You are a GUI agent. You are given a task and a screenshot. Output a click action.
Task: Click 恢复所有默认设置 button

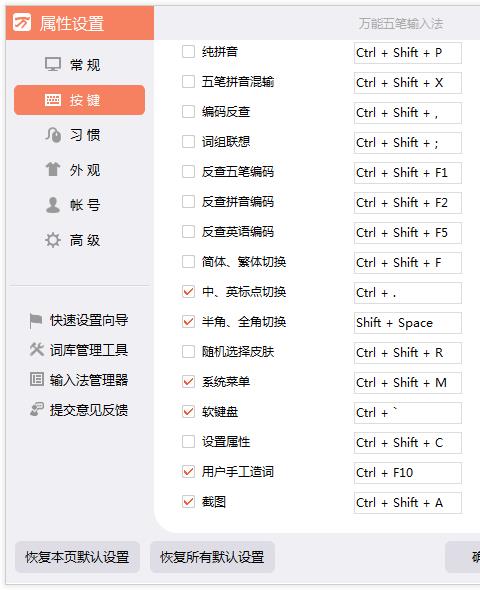pyautogui.click(x=212, y=557)
